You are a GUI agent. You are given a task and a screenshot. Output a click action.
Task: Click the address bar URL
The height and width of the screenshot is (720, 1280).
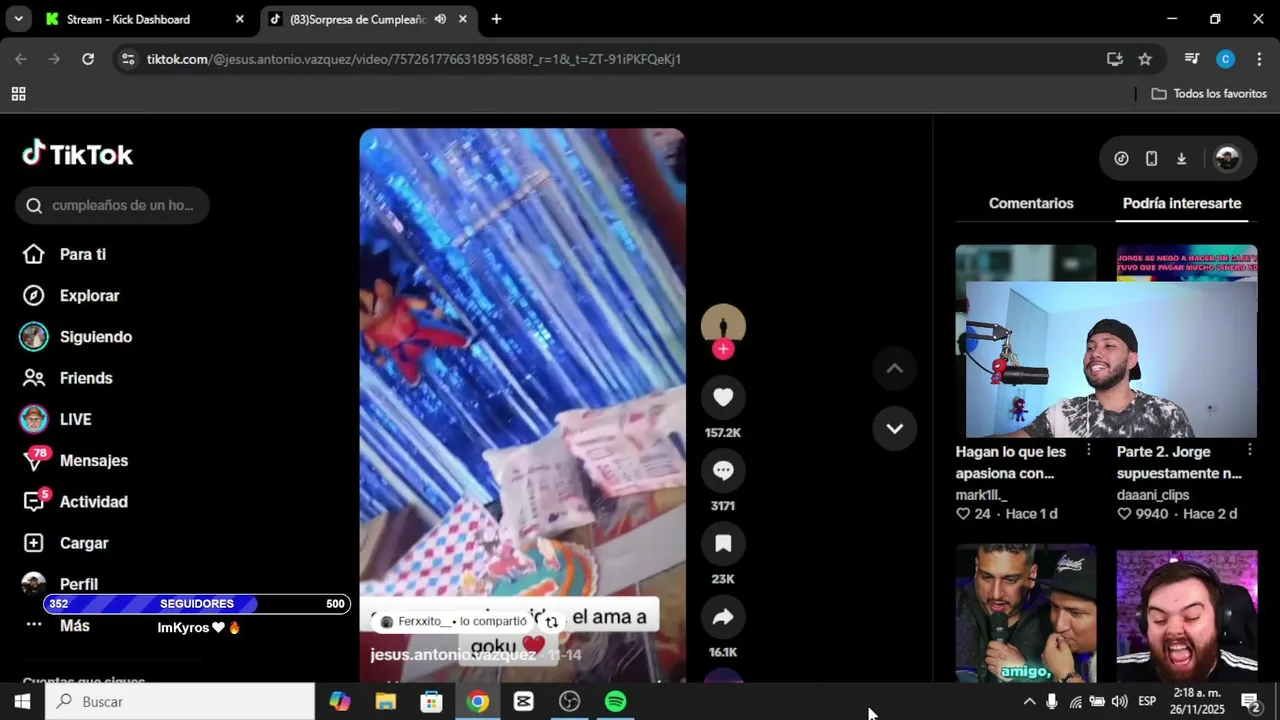tap(414, 59)
